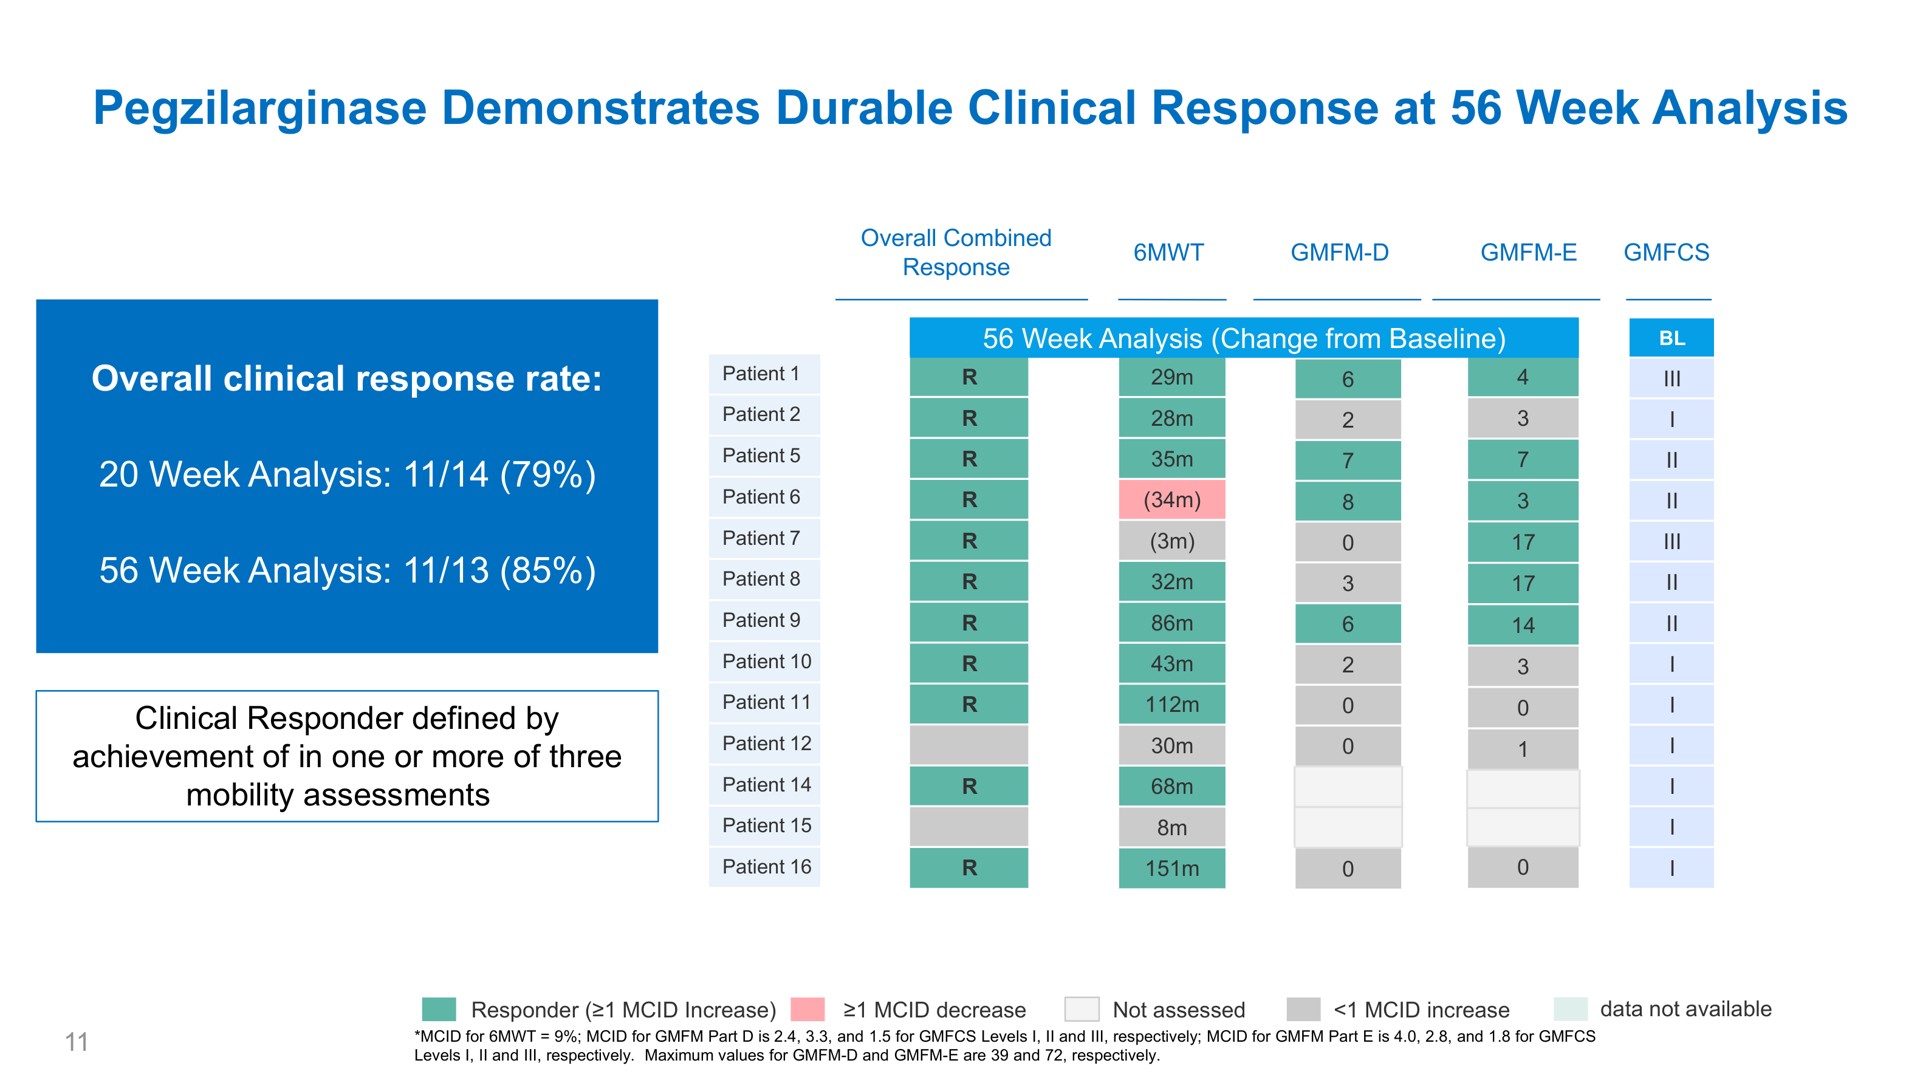
Task: Click the gray <1 MCID increase legend swatch
Action: [x=1304, y=1009]
